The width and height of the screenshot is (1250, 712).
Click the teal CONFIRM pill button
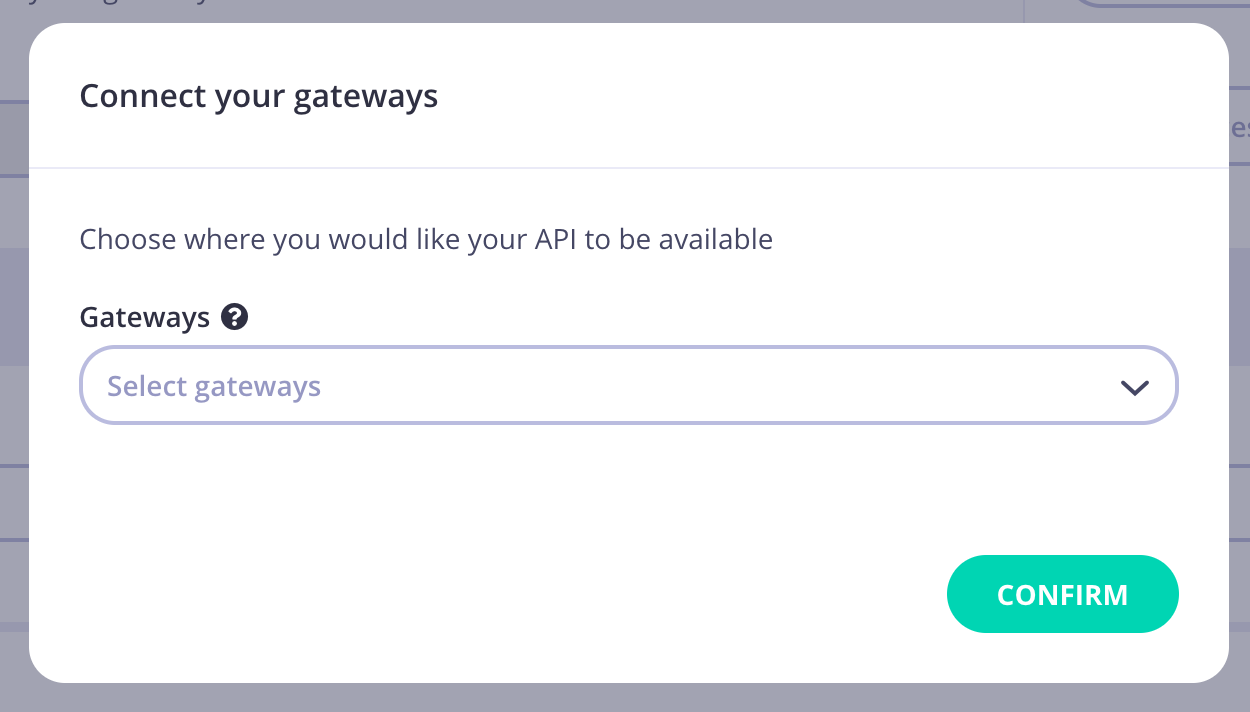coord(1062,594)
